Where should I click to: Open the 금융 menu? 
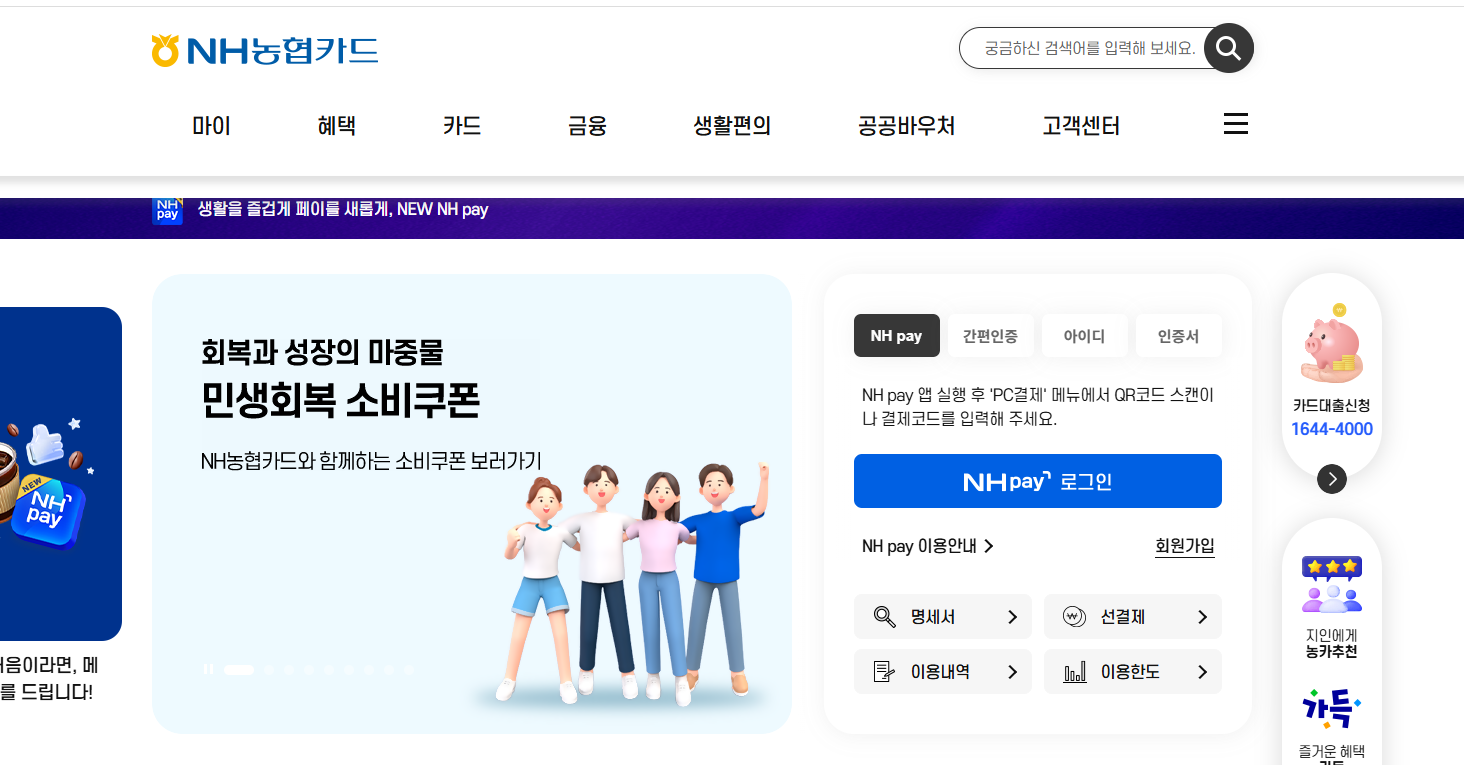pyautogui.click(x=587, y=126)
